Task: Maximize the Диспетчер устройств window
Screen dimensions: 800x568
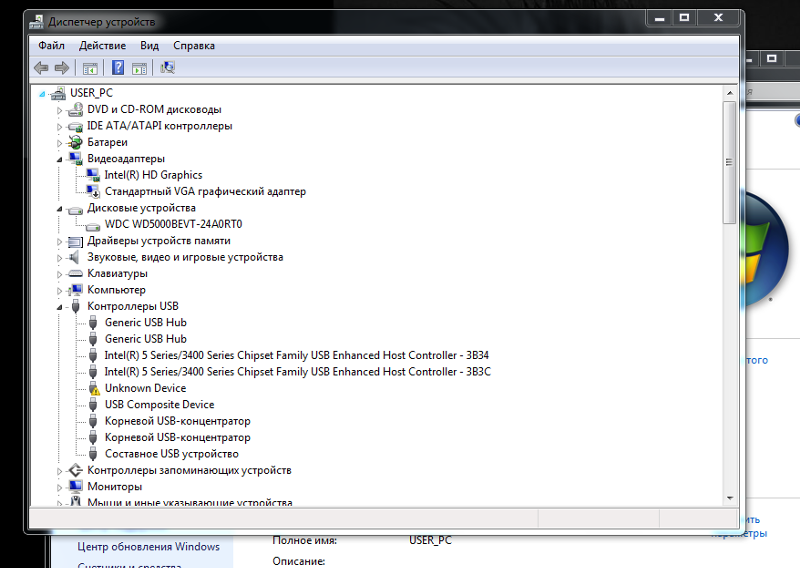Action: tap(684, 18)
